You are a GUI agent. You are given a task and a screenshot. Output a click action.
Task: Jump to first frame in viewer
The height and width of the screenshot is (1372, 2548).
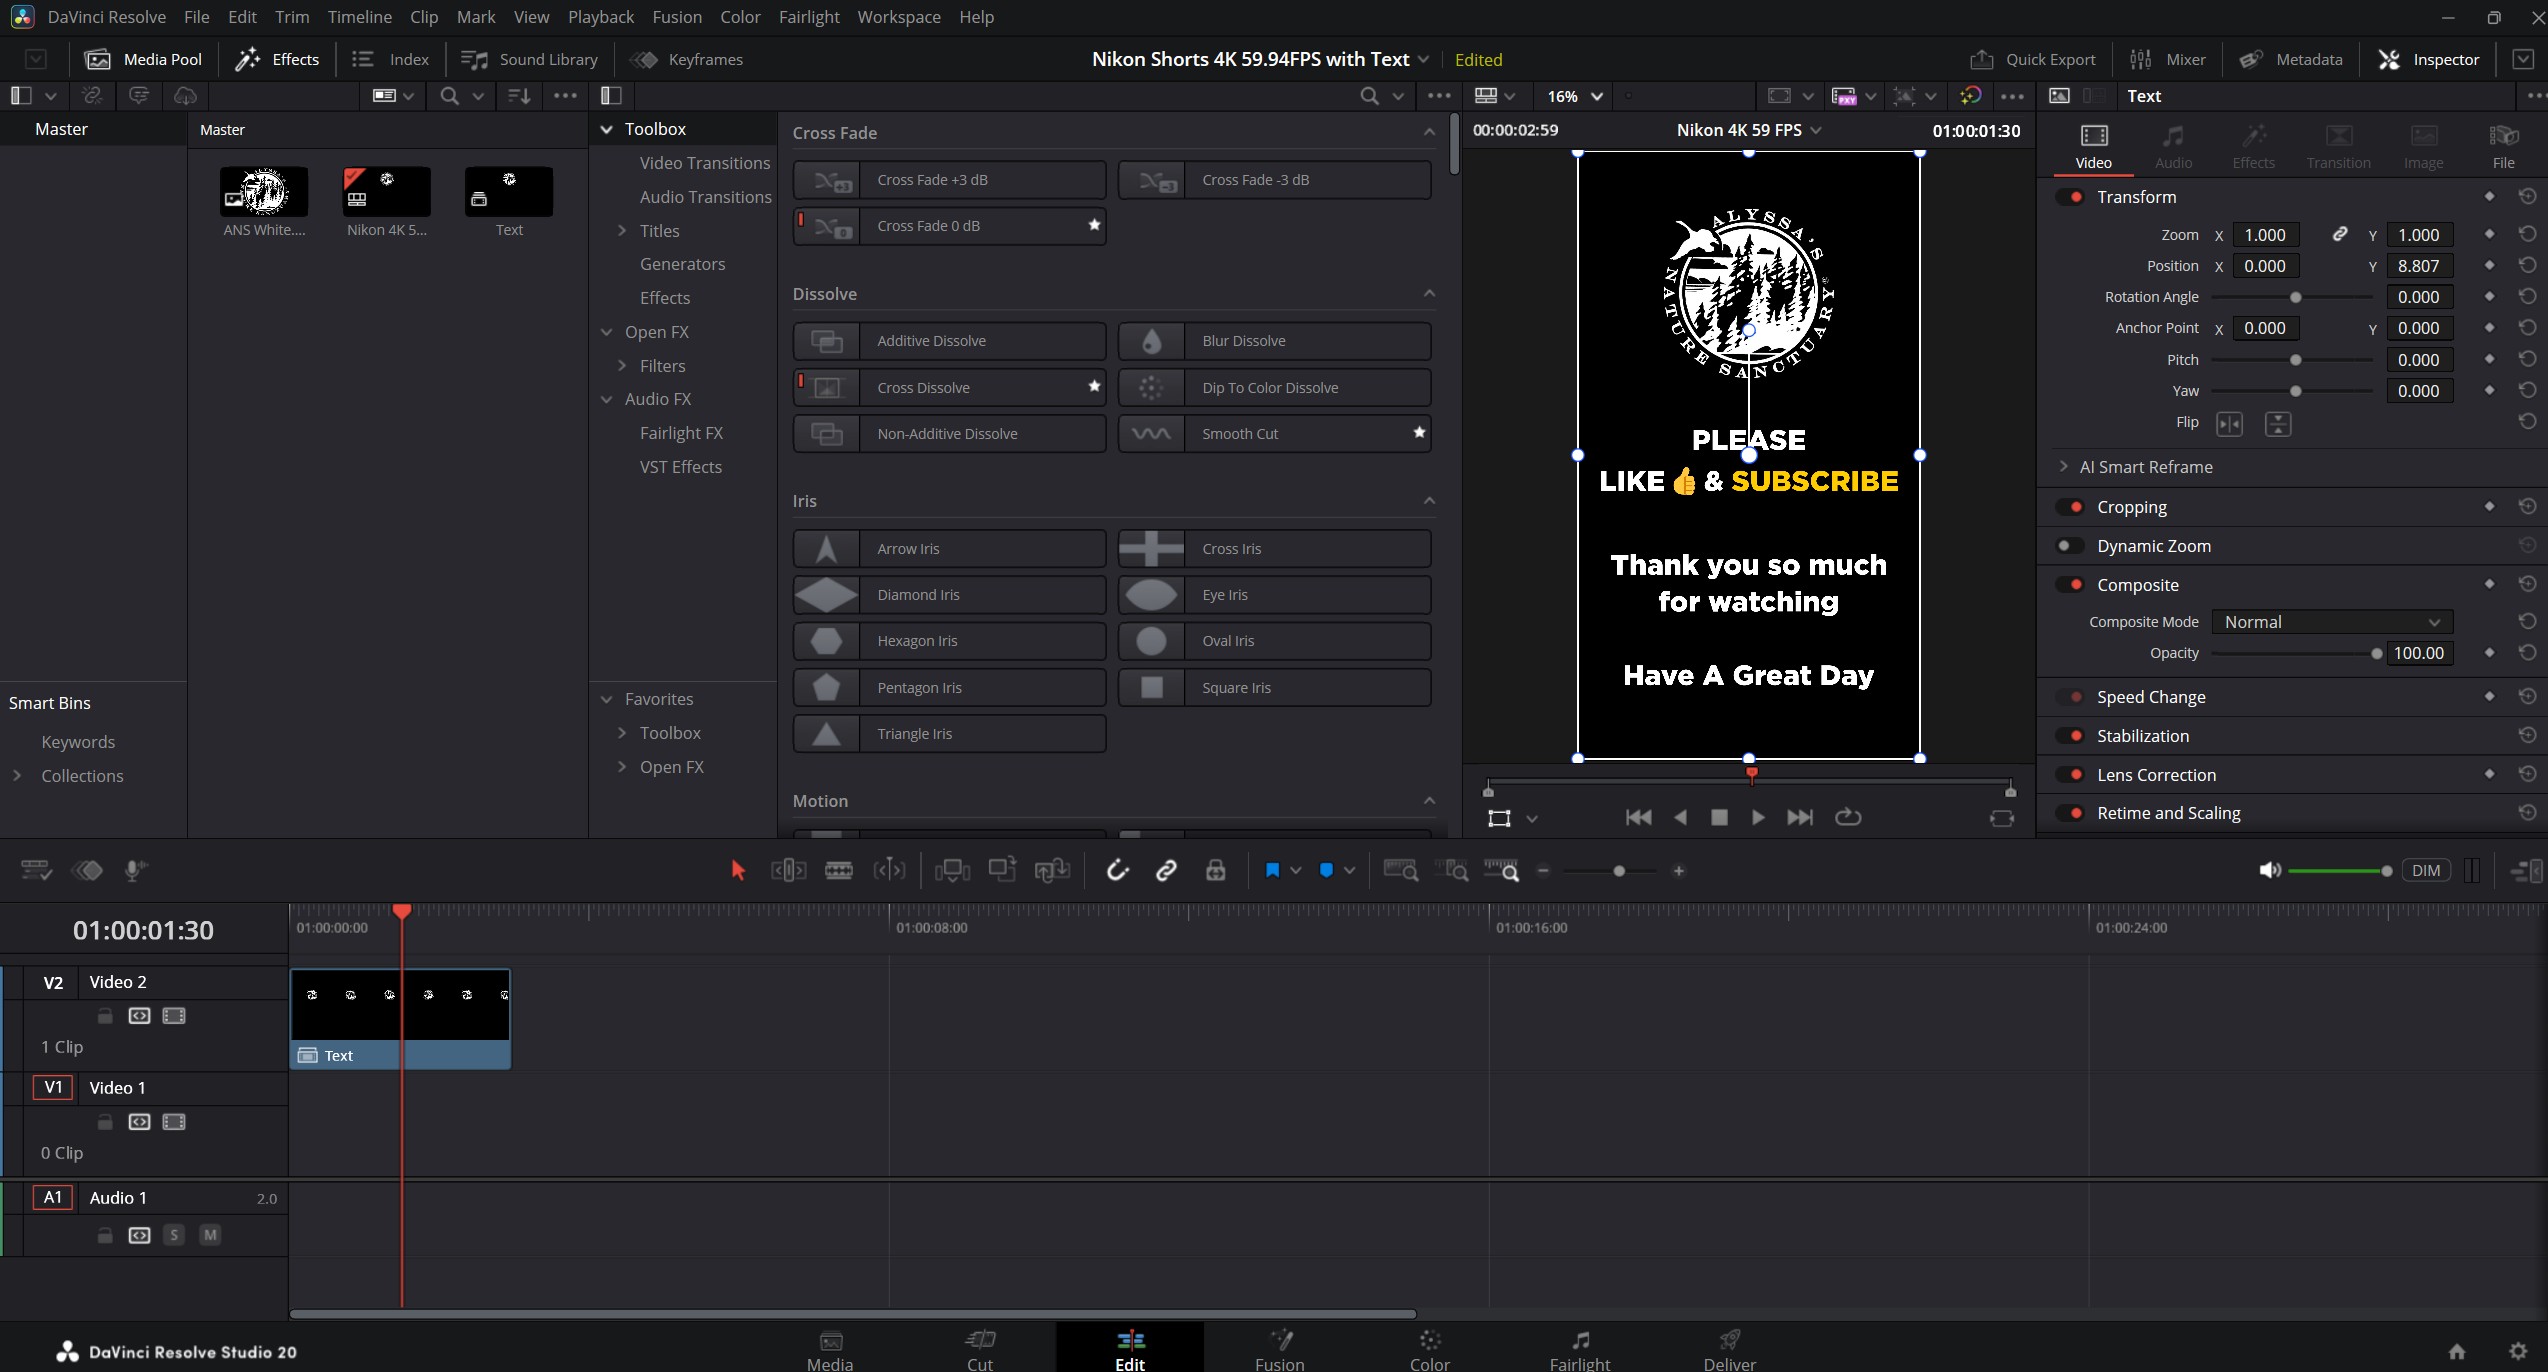(1638, 817)
